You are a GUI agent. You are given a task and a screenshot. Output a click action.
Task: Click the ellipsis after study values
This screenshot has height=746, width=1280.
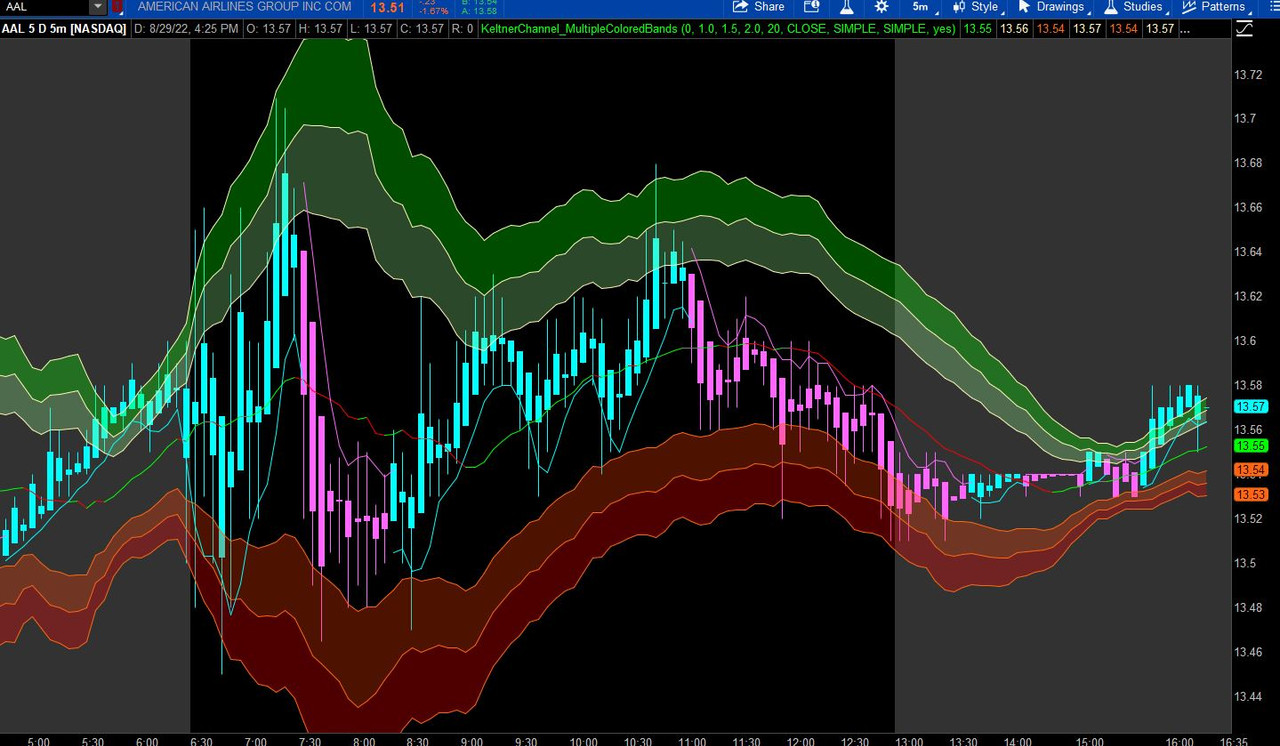pyautogui.click(x=1185, y=29)
